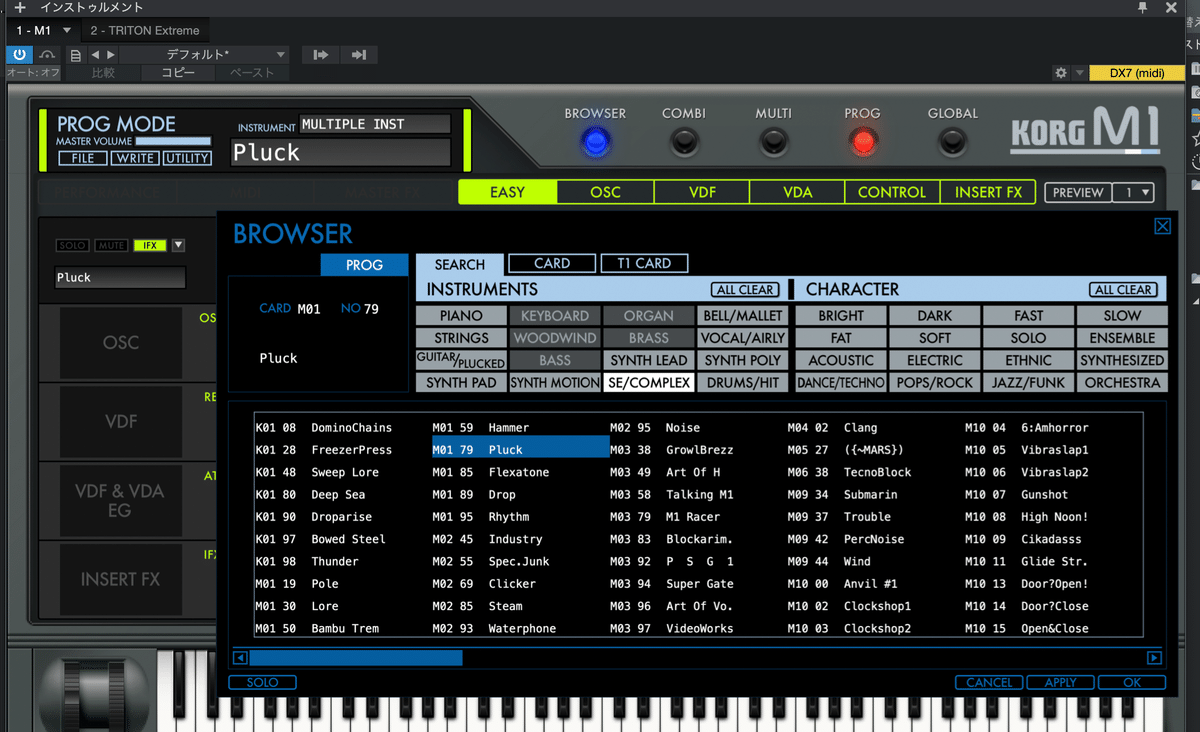This screenshot has width=1200, height=732.
Task: Enable the MULTI mode button
Action: point(774,143)
